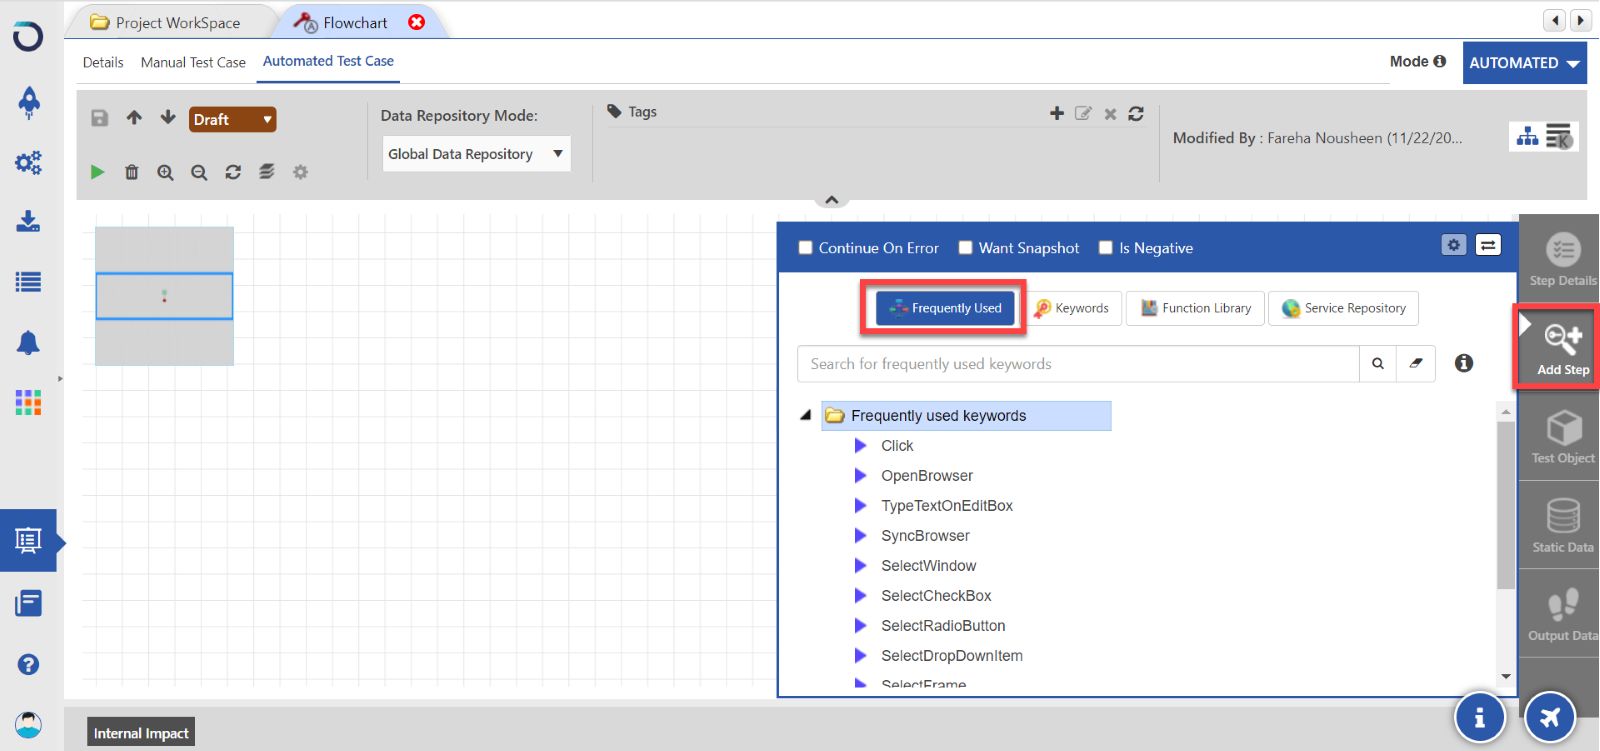Zoom out on the flowchart canvas
The height and width of the screenshot is (751, 1600).
tap(199, 172)
